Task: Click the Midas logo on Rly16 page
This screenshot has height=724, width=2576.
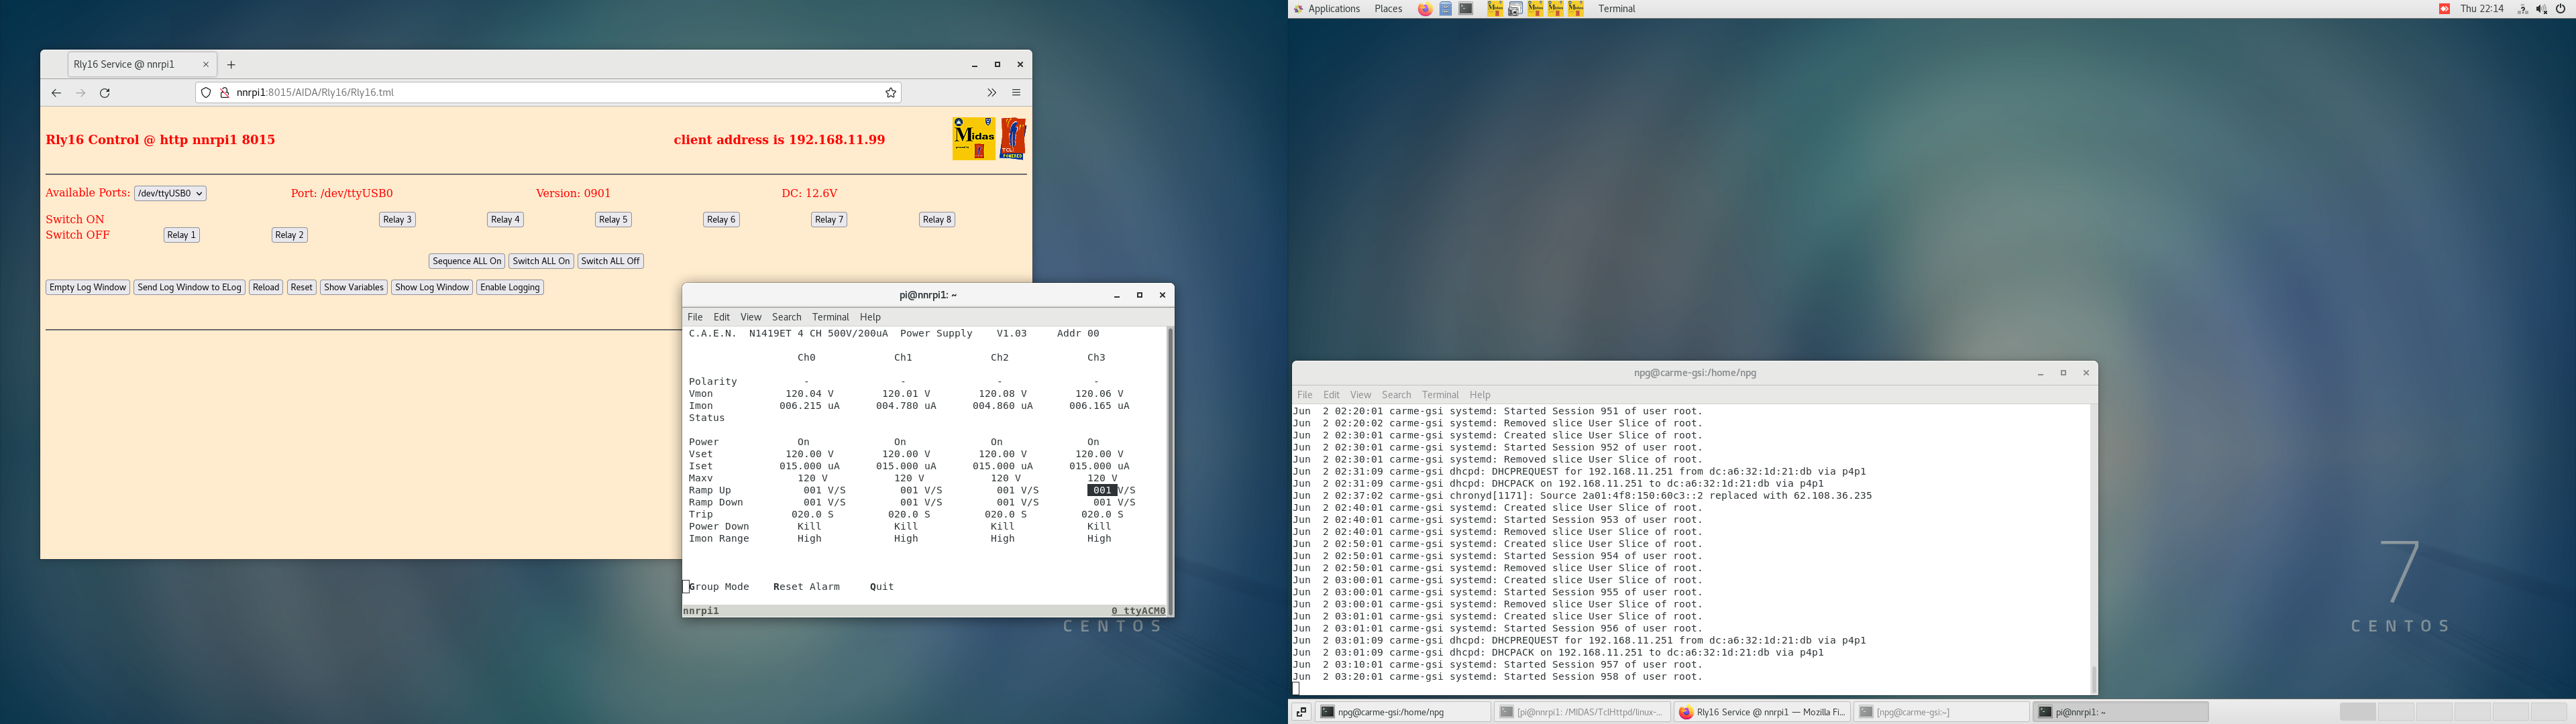Action: click(x=973, y=139)
